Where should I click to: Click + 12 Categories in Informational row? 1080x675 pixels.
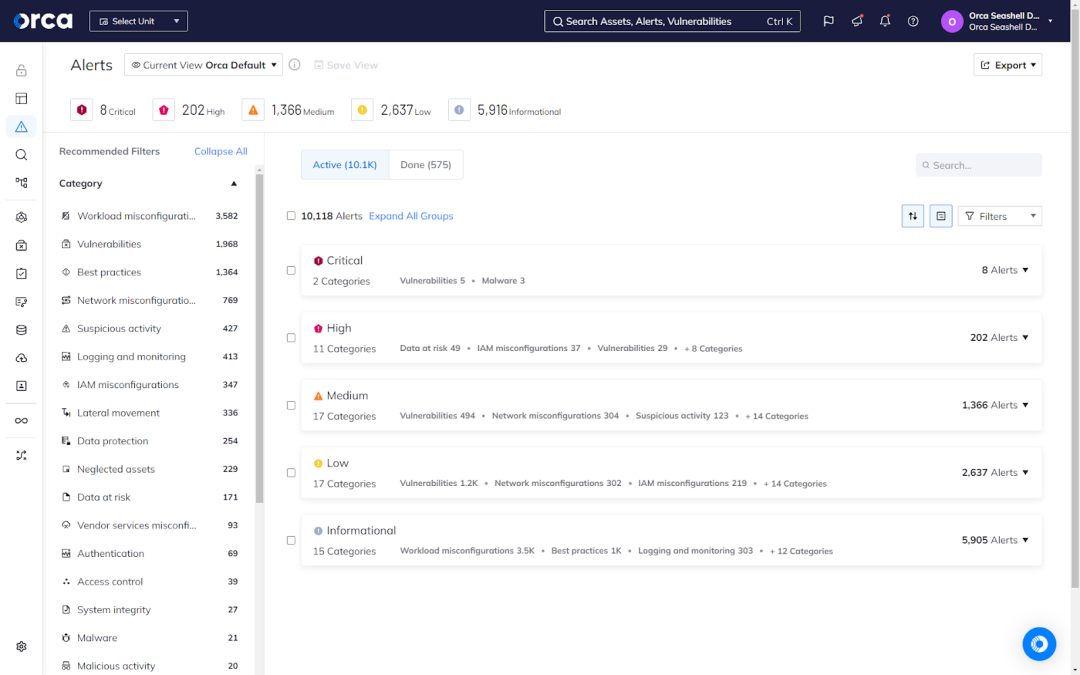[801, 552]
